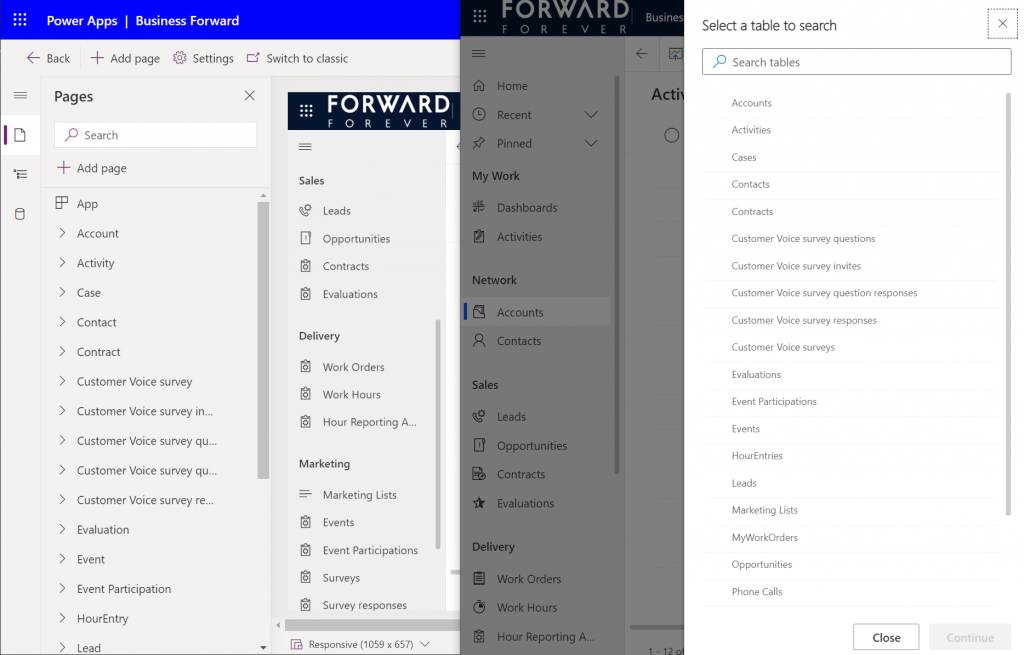This screenshot has height=655, width=1024.
Task: Click the preview canvas hamburger icon
Action: (x=305, y=146)
